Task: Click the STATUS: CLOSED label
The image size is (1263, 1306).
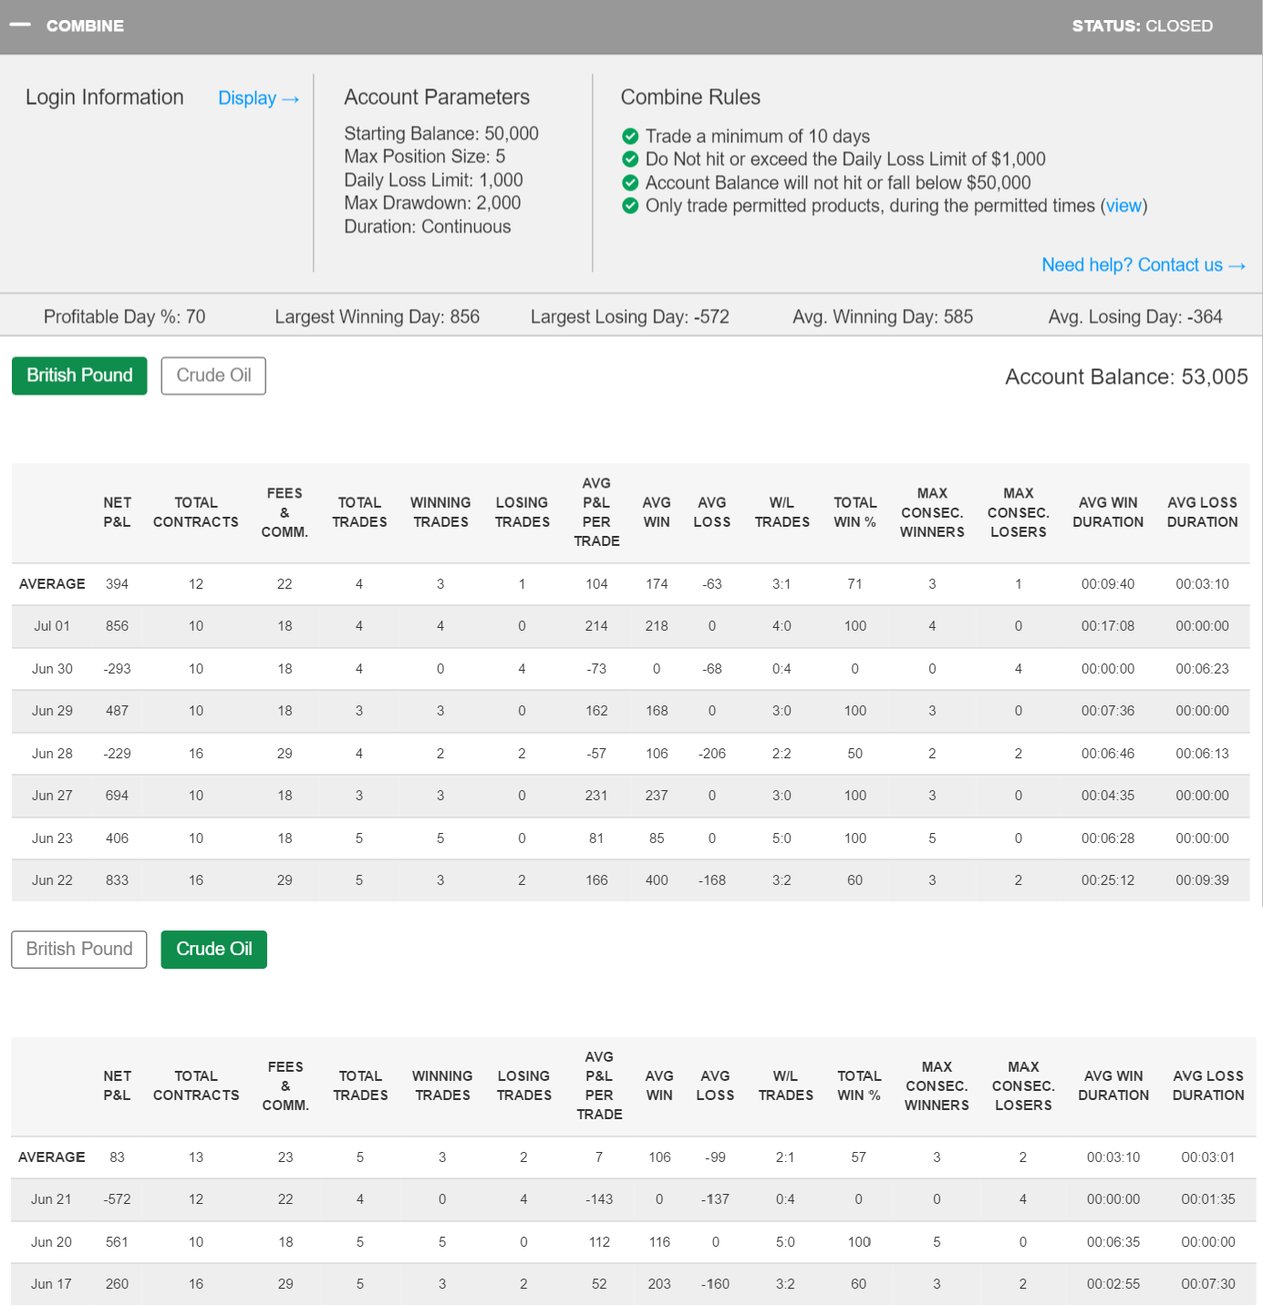Action: click(1141, 26)
